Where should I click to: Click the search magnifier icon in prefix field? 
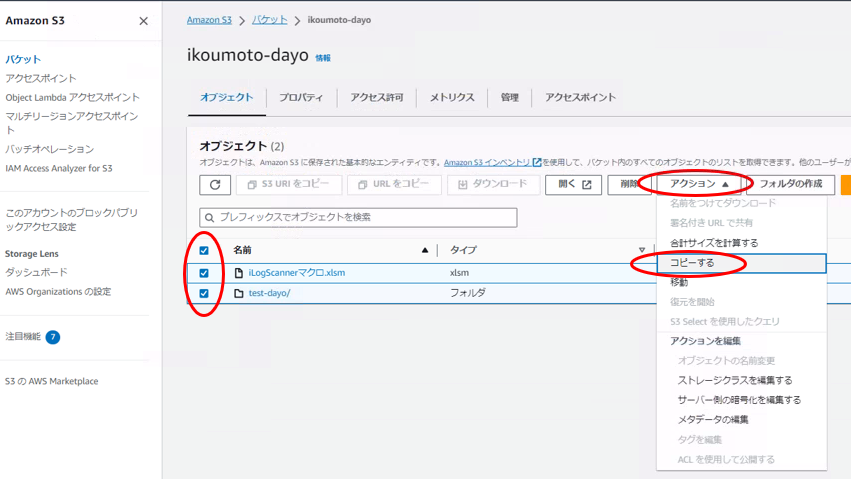(x=209, y=217)
